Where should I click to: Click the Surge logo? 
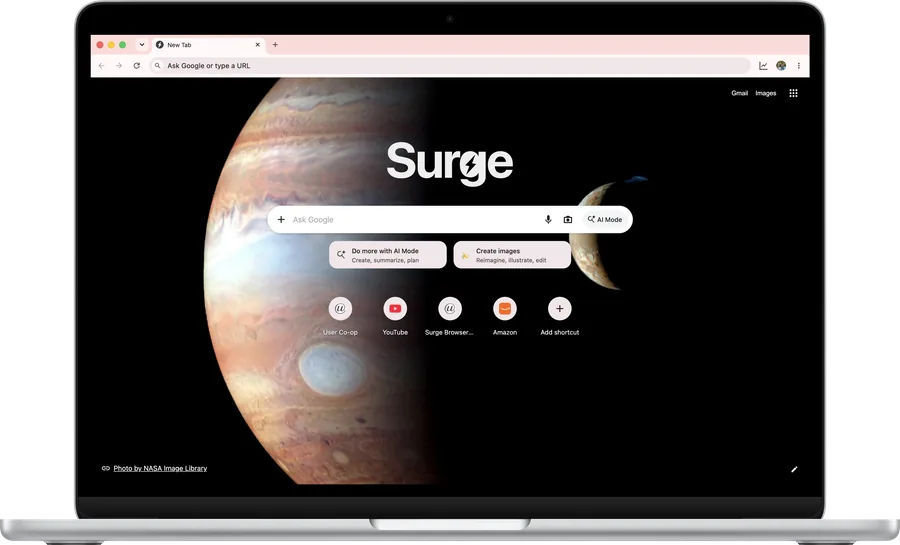(449, 164)
